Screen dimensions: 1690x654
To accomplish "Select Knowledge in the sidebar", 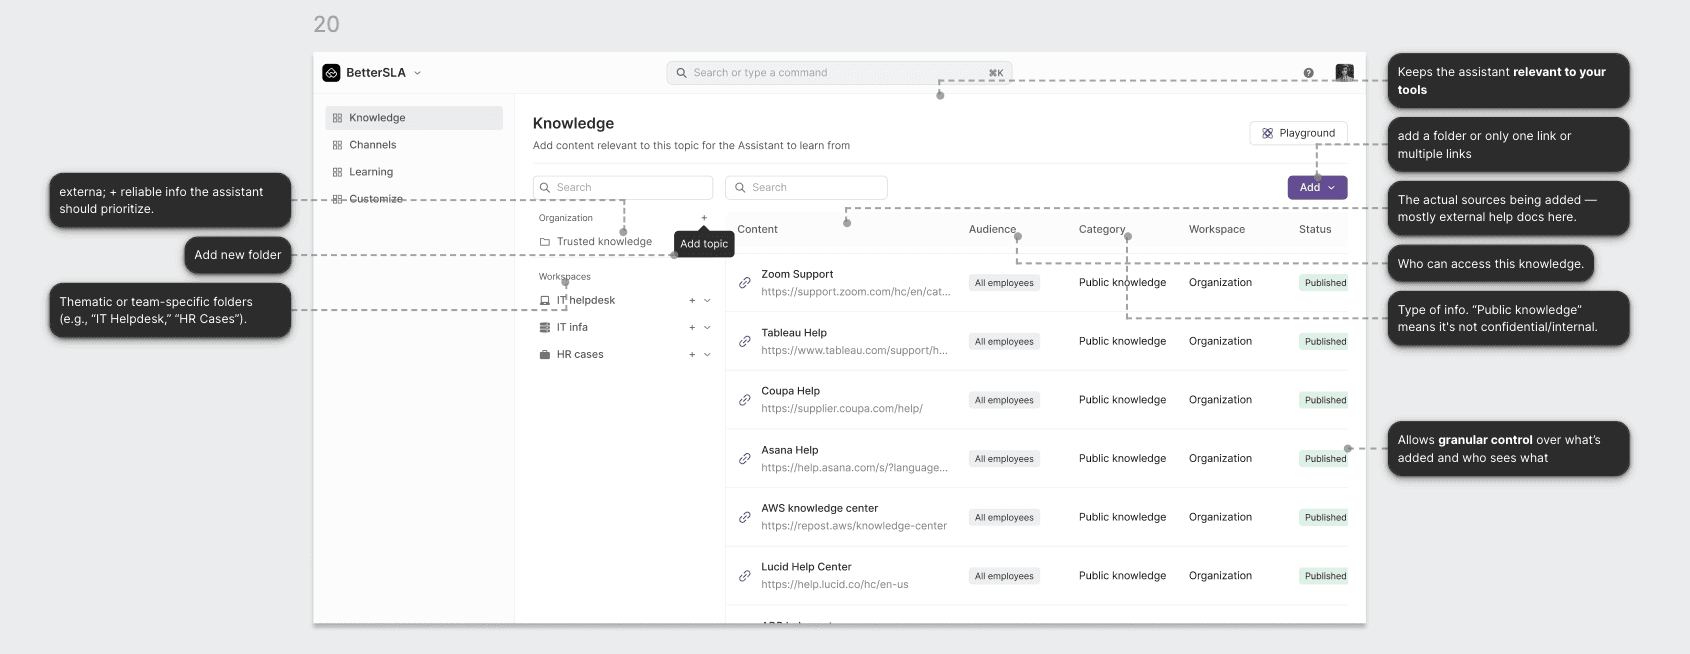I will pyautogui.click(x=414, y=118).
